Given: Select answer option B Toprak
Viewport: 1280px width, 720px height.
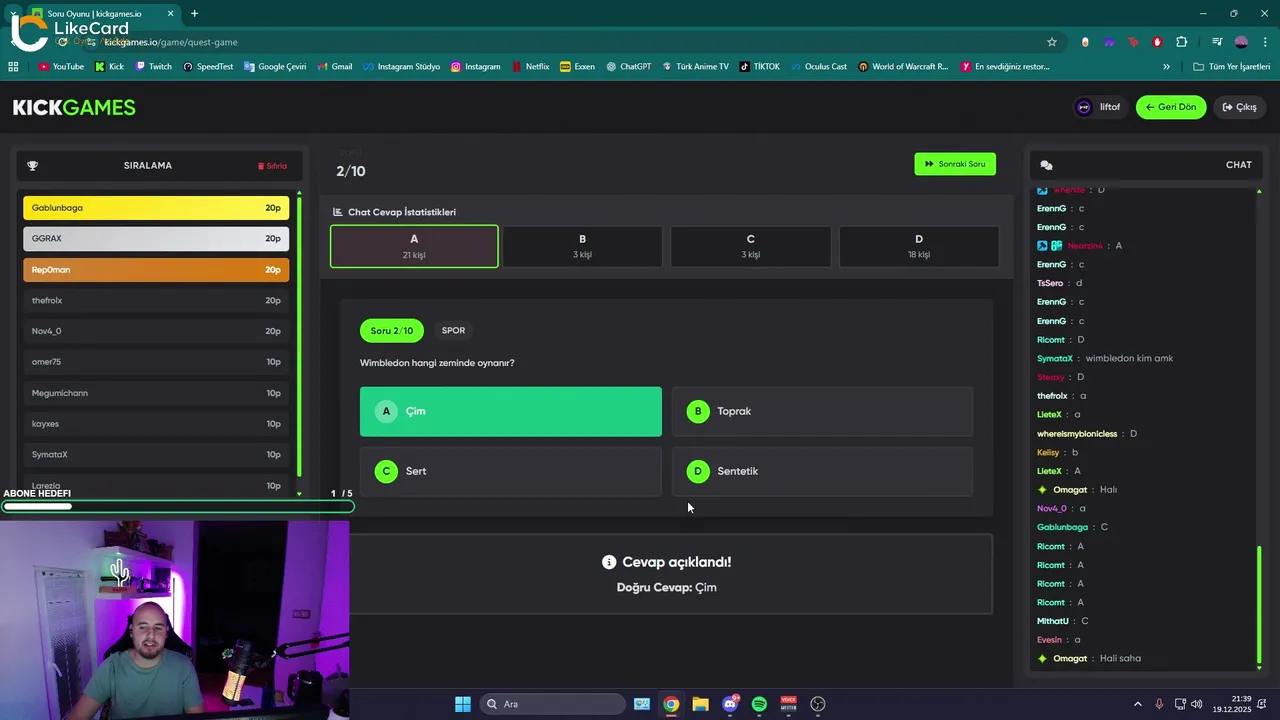Looking at the screenshot, I should pos(822,411).
